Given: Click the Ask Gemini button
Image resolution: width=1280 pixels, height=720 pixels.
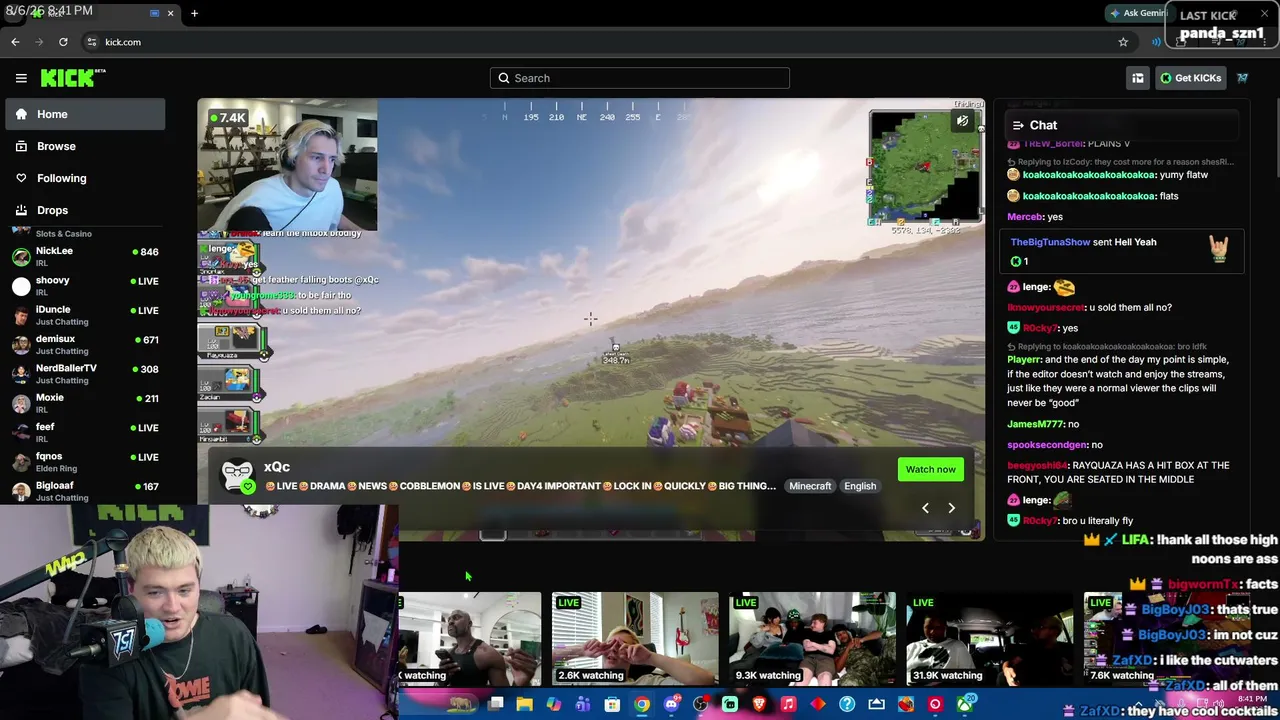Looking at the screenshot, I should tap(1138, 13).
